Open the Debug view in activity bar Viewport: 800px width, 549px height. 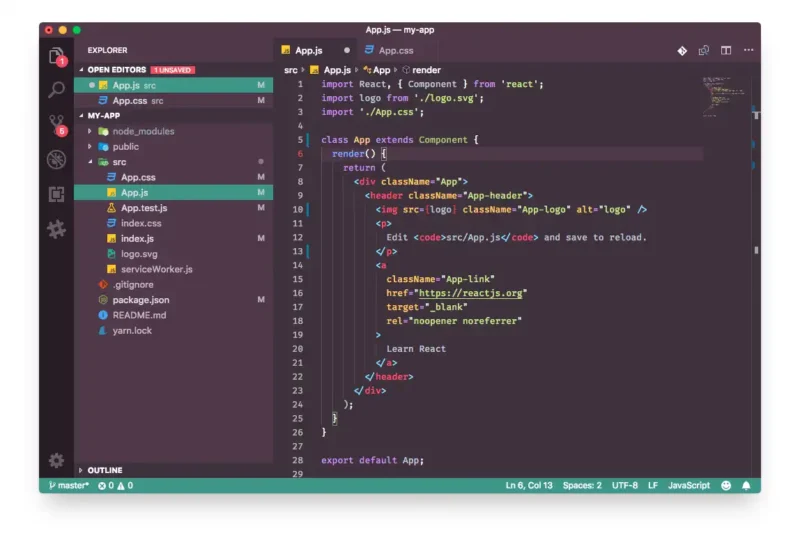(57, 160)
